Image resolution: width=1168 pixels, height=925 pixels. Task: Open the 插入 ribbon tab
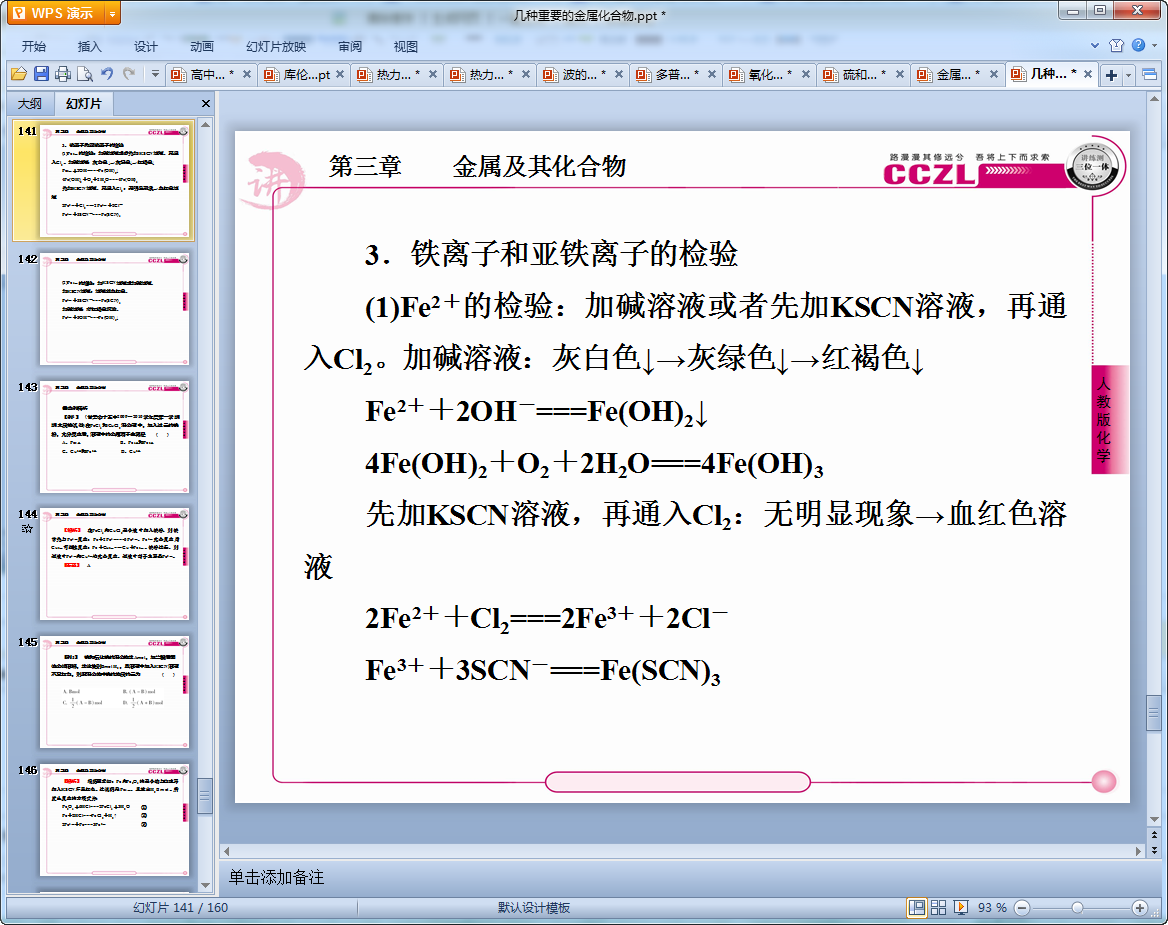pos(89,46)
